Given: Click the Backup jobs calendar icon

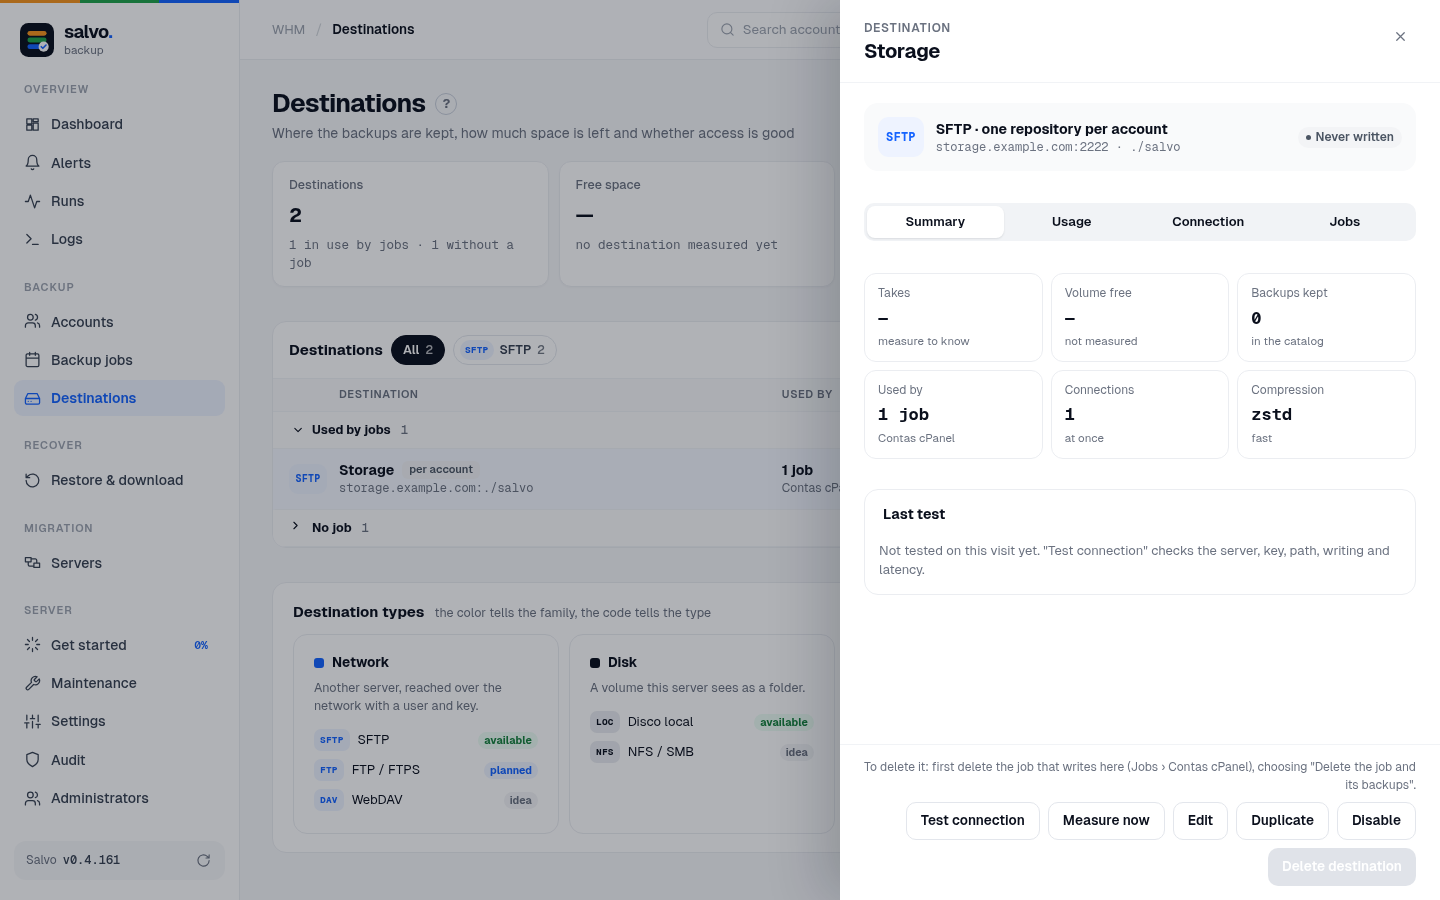Looking at the screenshot, I should tap(32, 360).
